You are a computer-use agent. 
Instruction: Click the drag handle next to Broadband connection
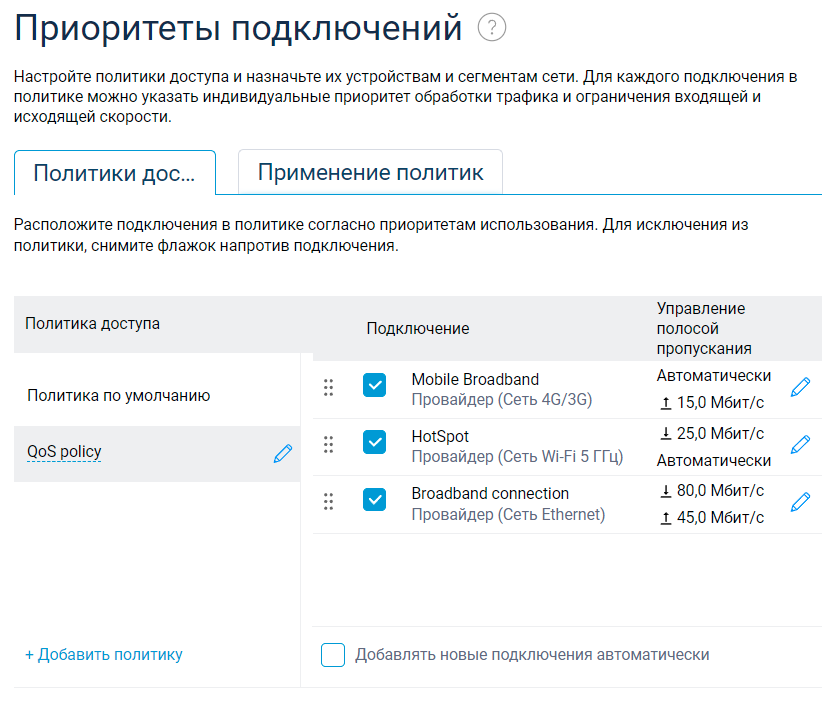tap(330, 501)
